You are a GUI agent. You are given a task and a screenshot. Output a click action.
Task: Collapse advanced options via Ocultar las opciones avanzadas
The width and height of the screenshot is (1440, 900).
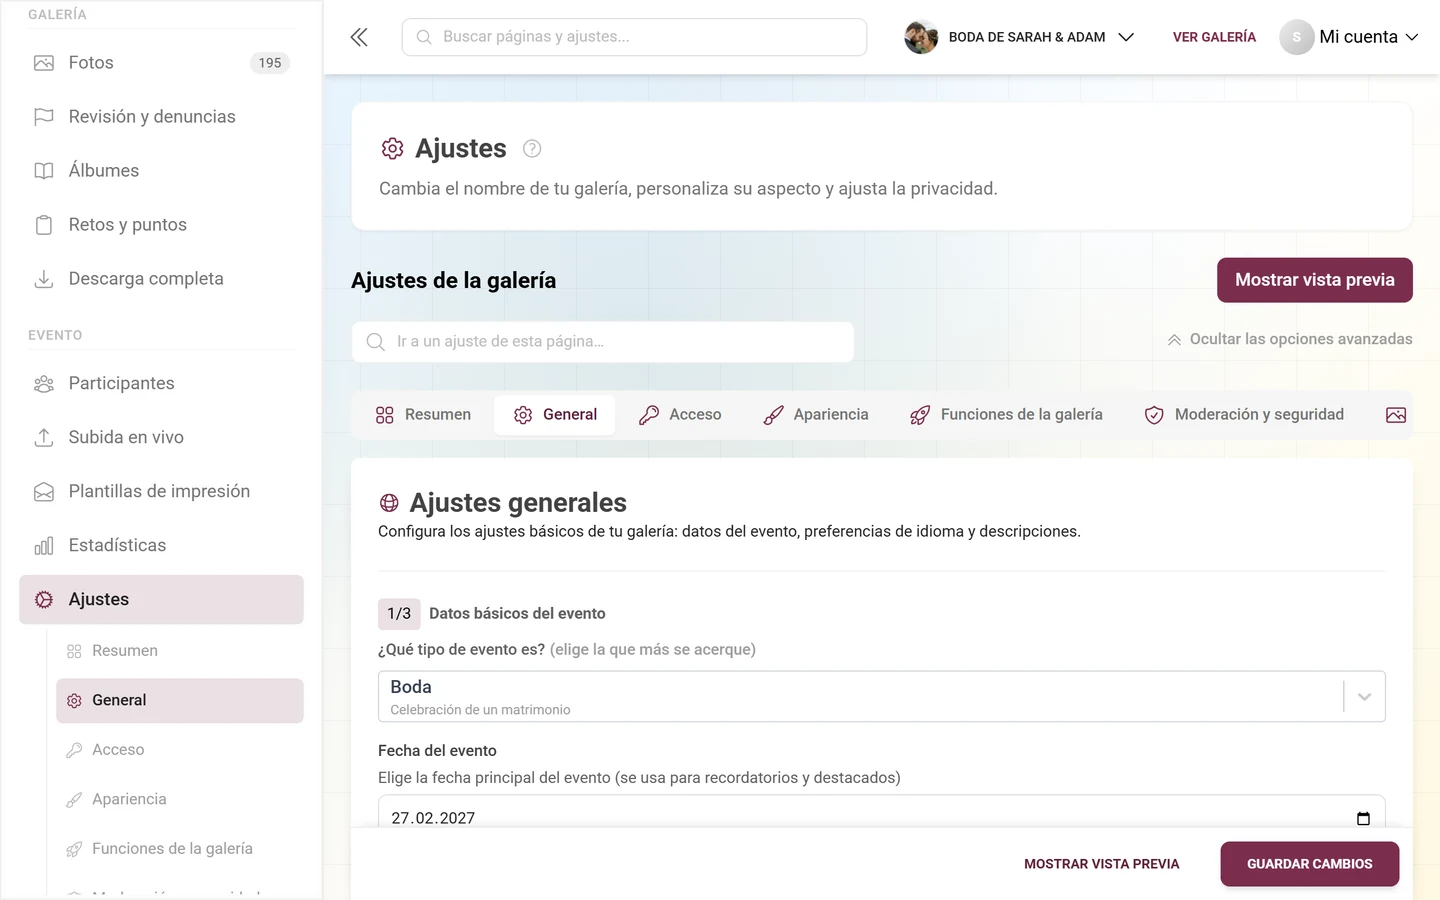(x=1290, y=340)
